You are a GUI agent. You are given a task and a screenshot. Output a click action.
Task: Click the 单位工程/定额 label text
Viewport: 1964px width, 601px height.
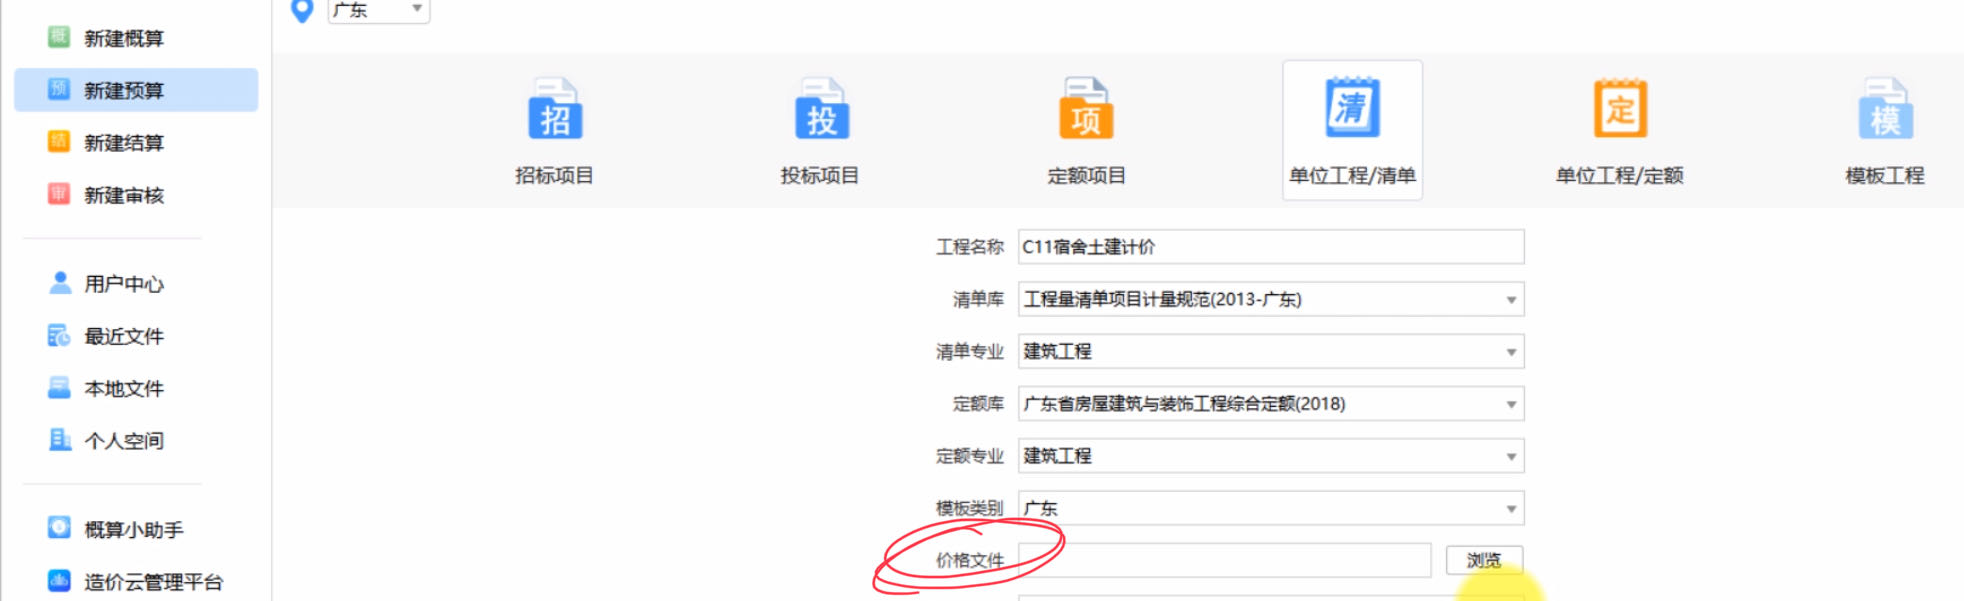(1620, 175)
